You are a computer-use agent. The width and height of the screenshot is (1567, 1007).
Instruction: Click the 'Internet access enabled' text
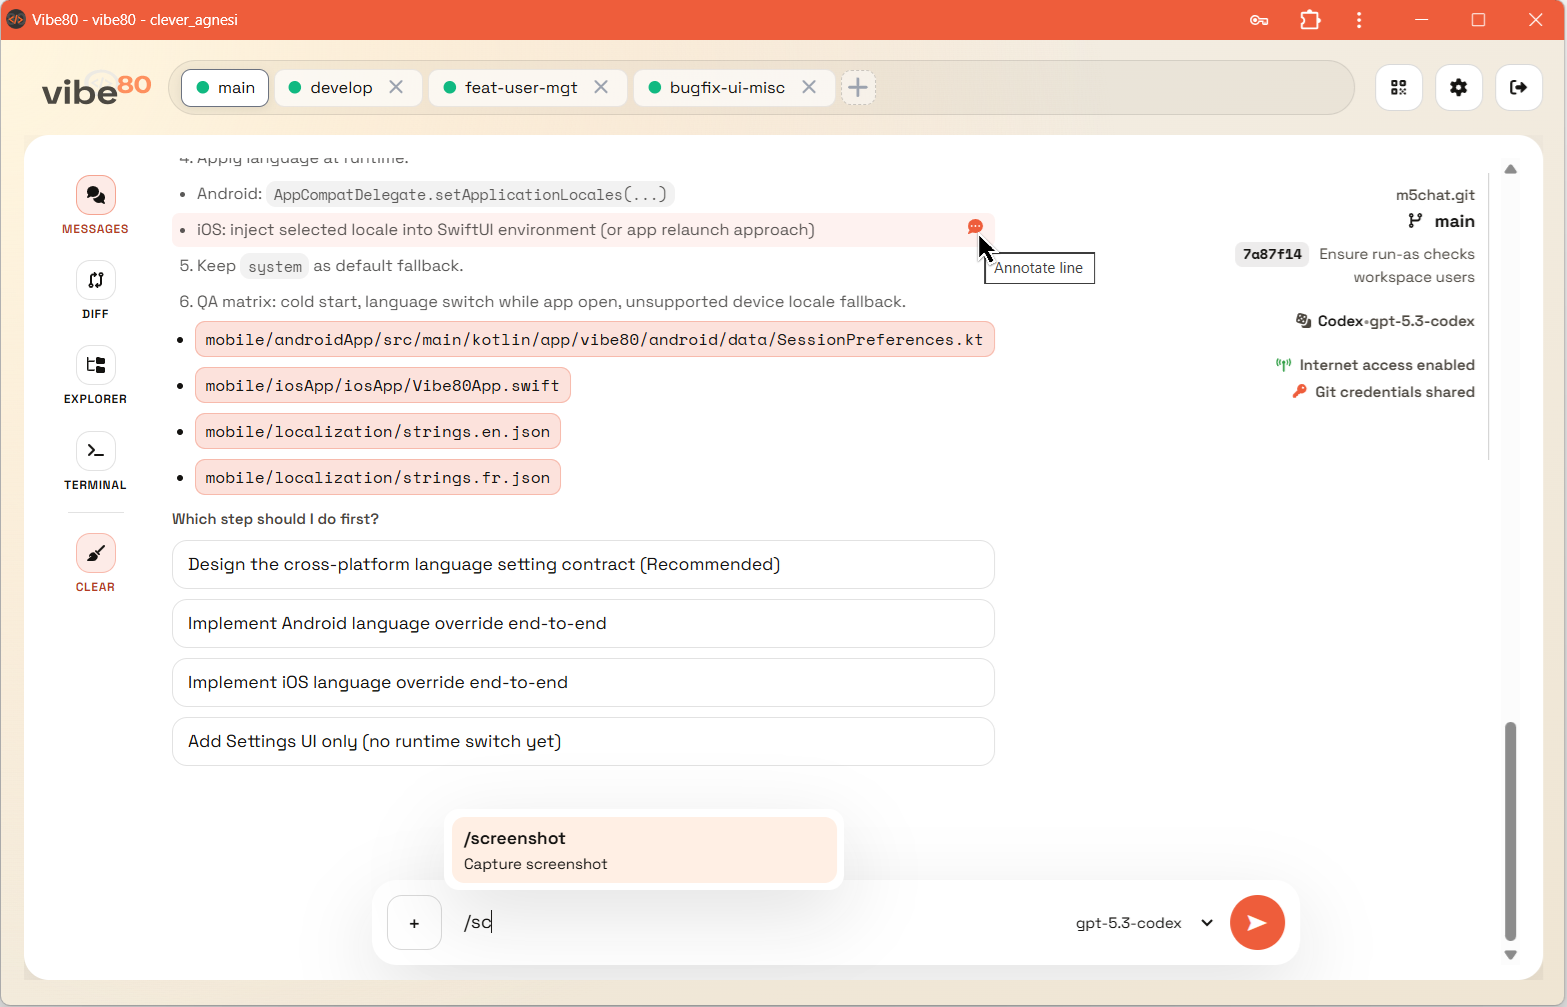pyautogui.click(x=1387, y=365)
